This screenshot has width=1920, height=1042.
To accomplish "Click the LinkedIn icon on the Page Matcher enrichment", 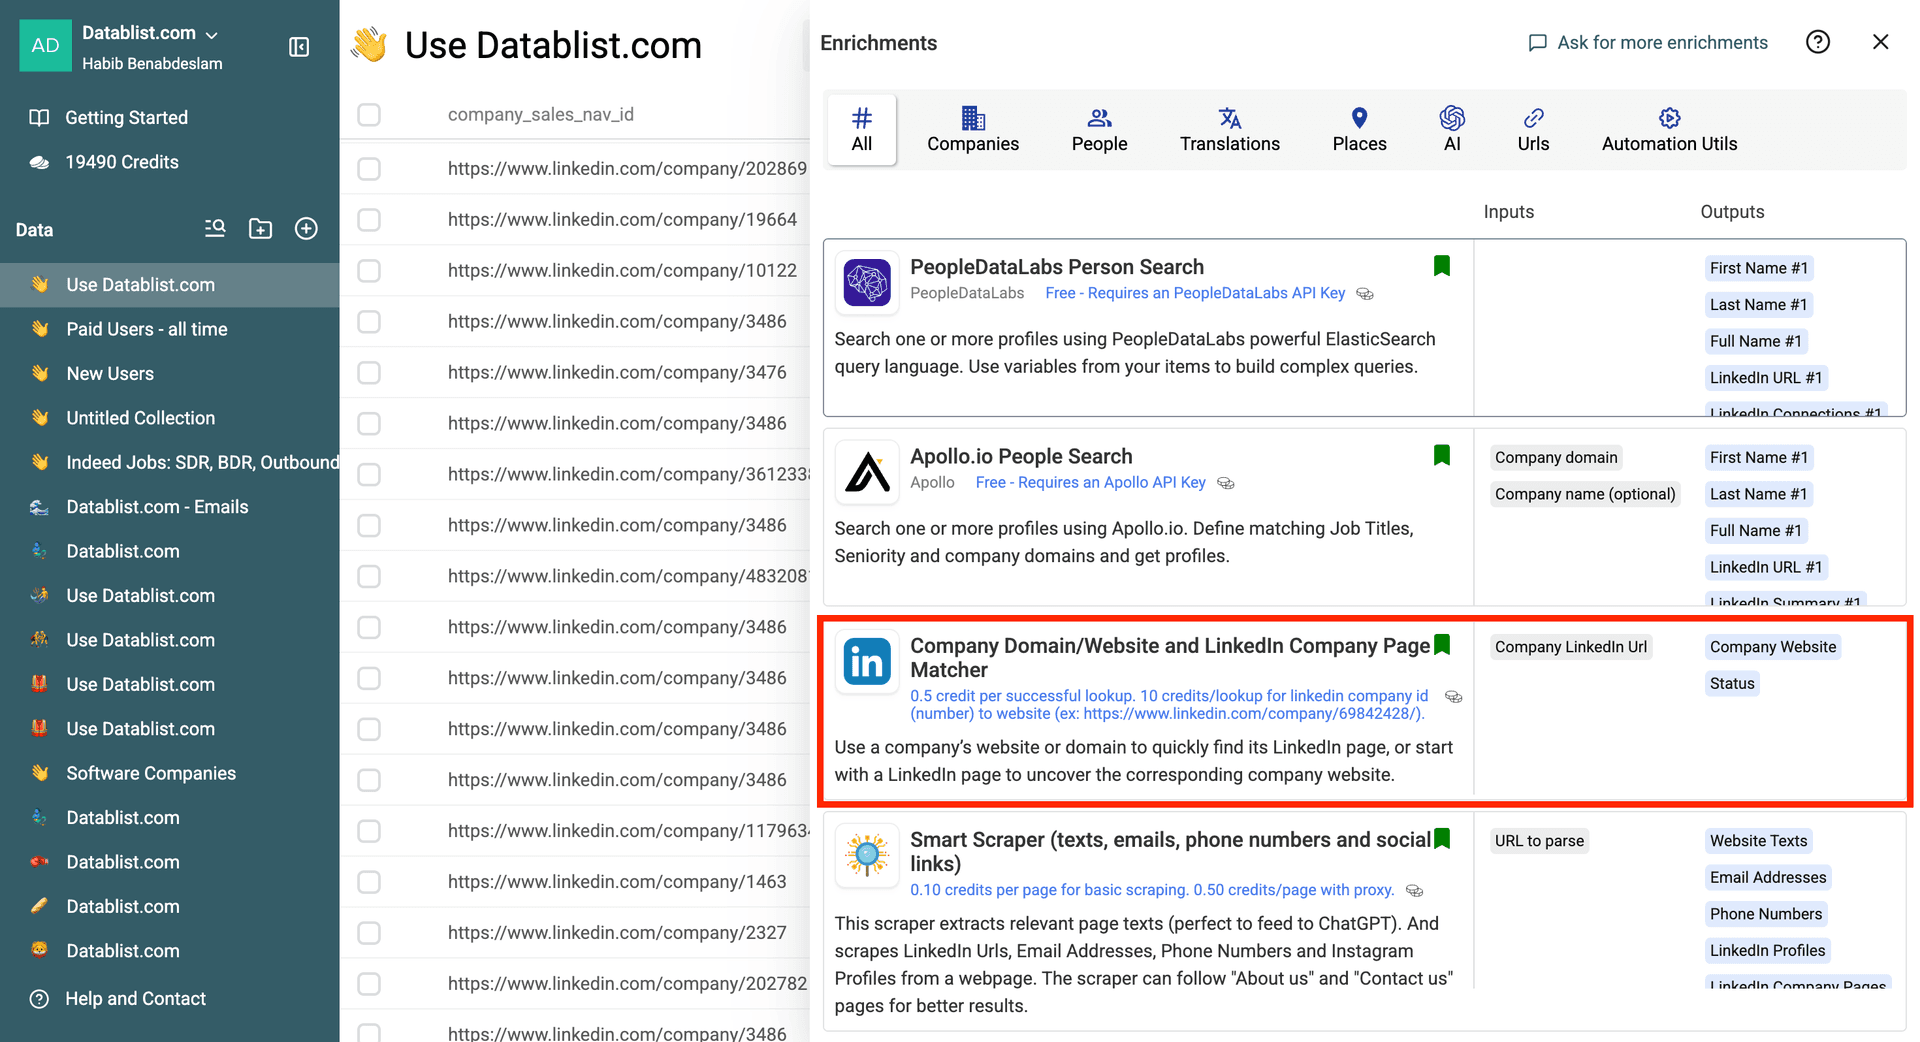I will [x=866, y=662].
